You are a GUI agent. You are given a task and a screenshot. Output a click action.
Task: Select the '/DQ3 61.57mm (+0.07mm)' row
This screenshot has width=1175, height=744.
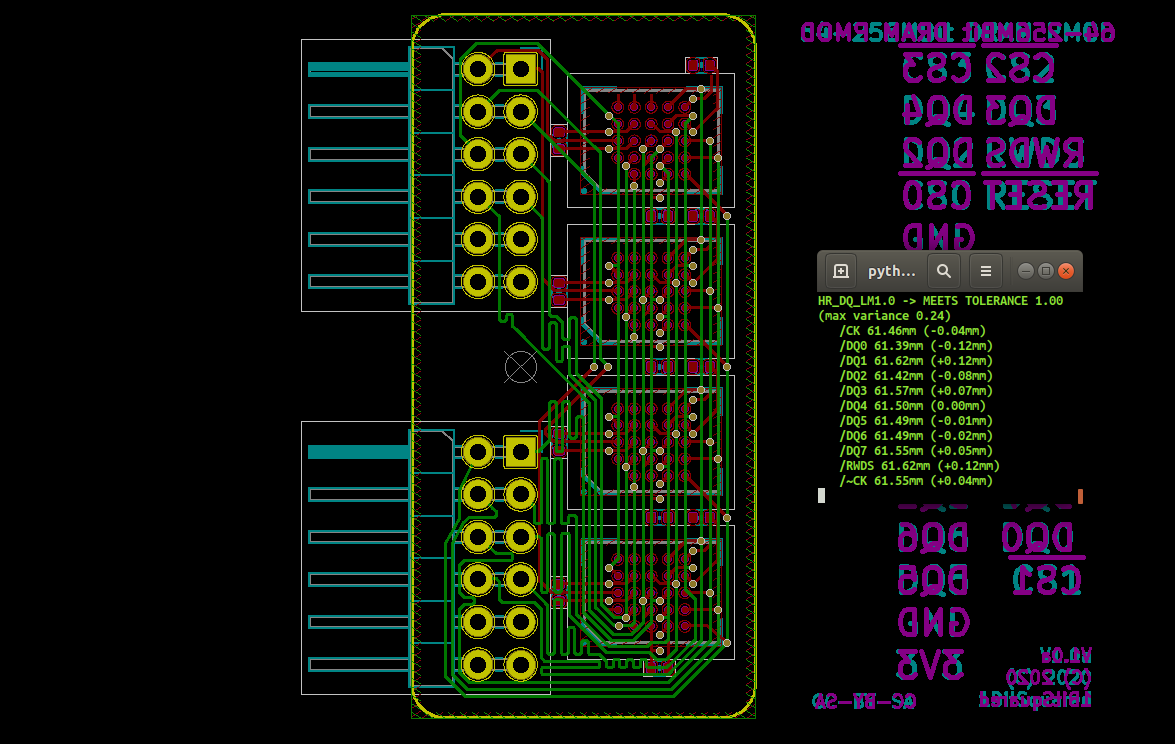pyautogui.click(x=916, y=390)
